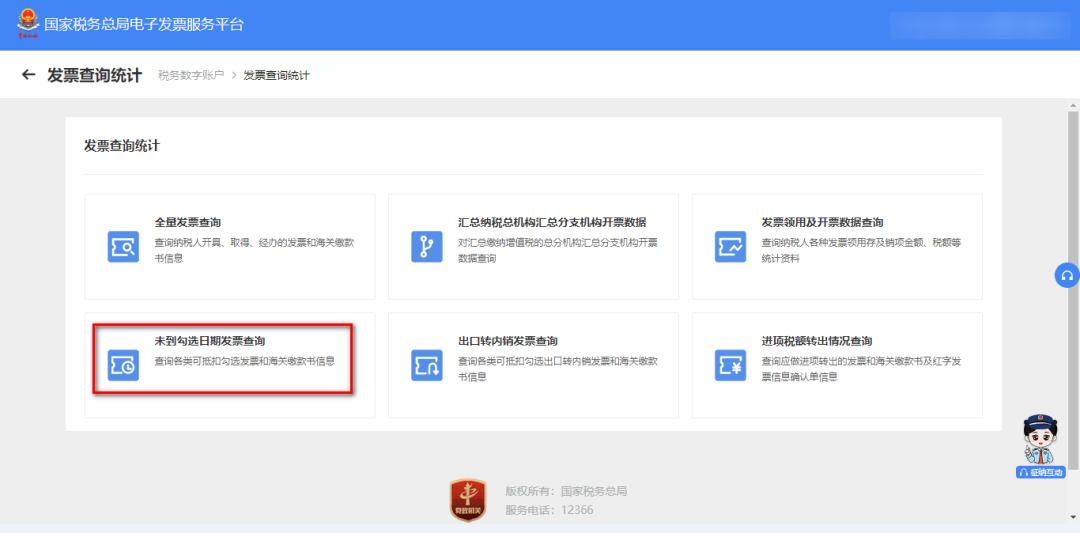Viewport: 1080px width, 533px height.
Task: Click the icon for 出口转内销发票查询
Action: [x=427, y=365]
